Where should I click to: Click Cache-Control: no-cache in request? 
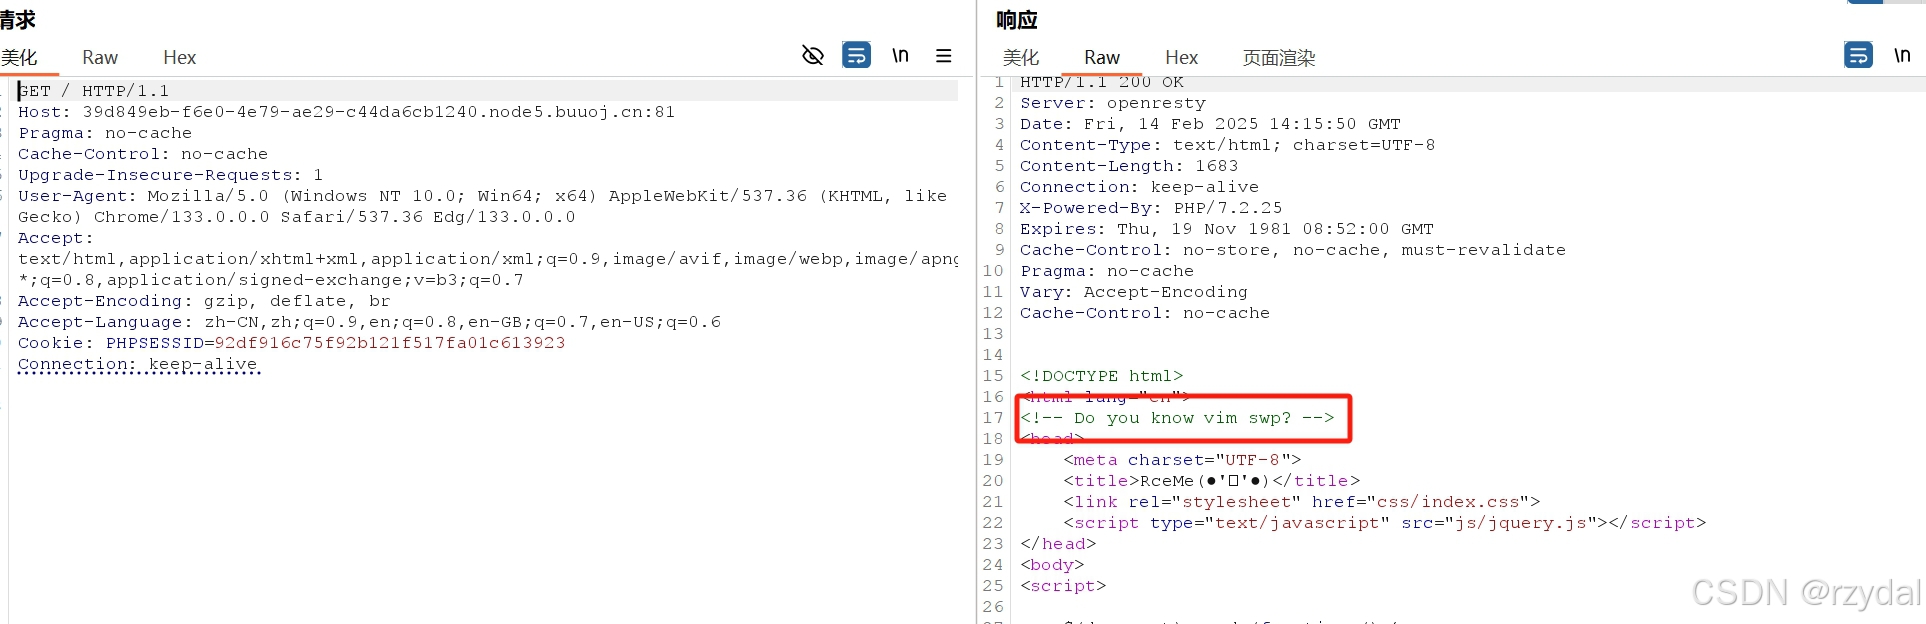pyautogui.click(x=143, y=154)
